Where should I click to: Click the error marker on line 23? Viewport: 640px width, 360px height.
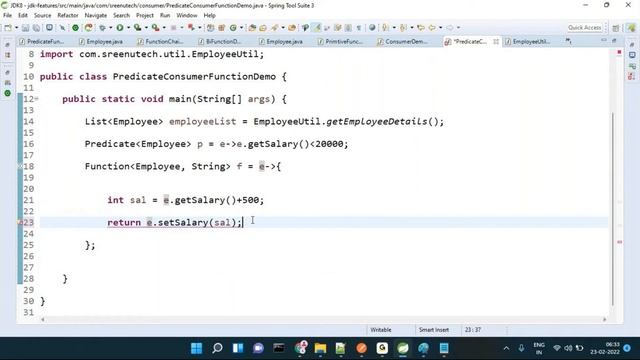pos(20,222)
